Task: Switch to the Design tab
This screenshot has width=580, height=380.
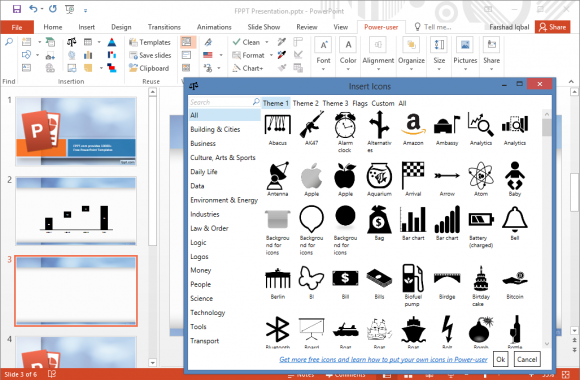Action: (121, 27)
